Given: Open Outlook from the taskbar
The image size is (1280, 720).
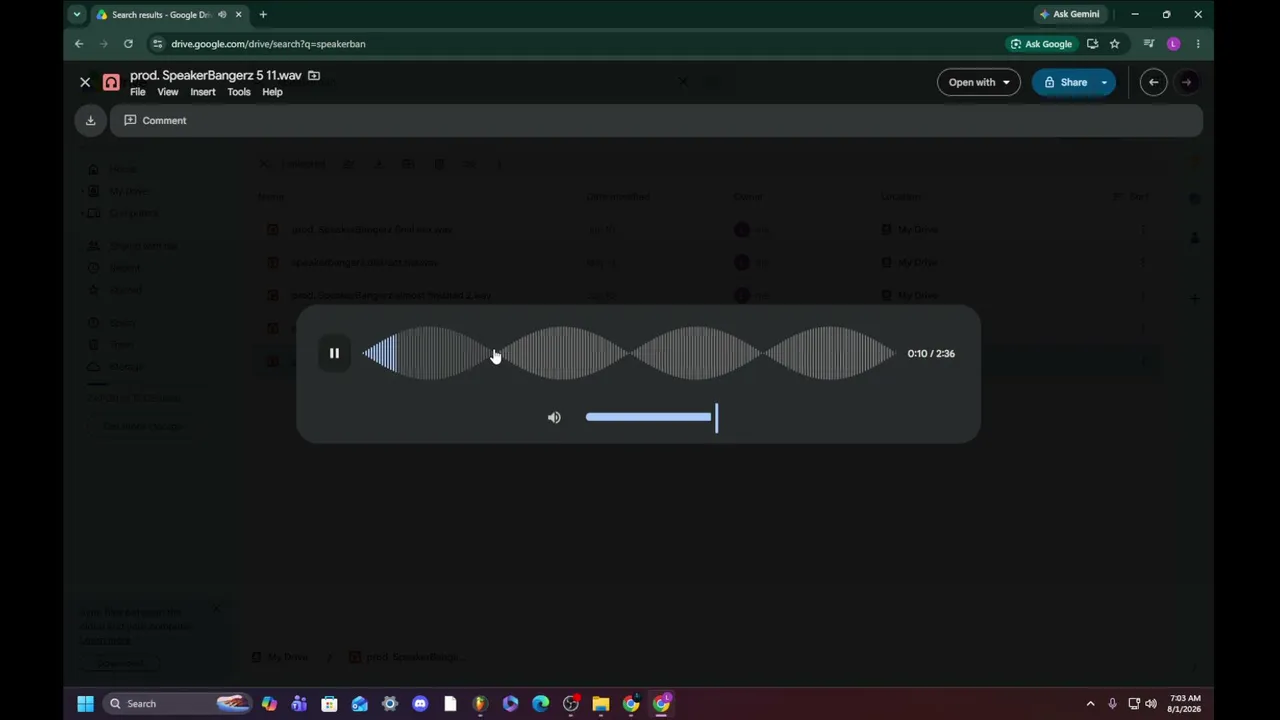Looking at the screenshot, I should tap(359, 704).
